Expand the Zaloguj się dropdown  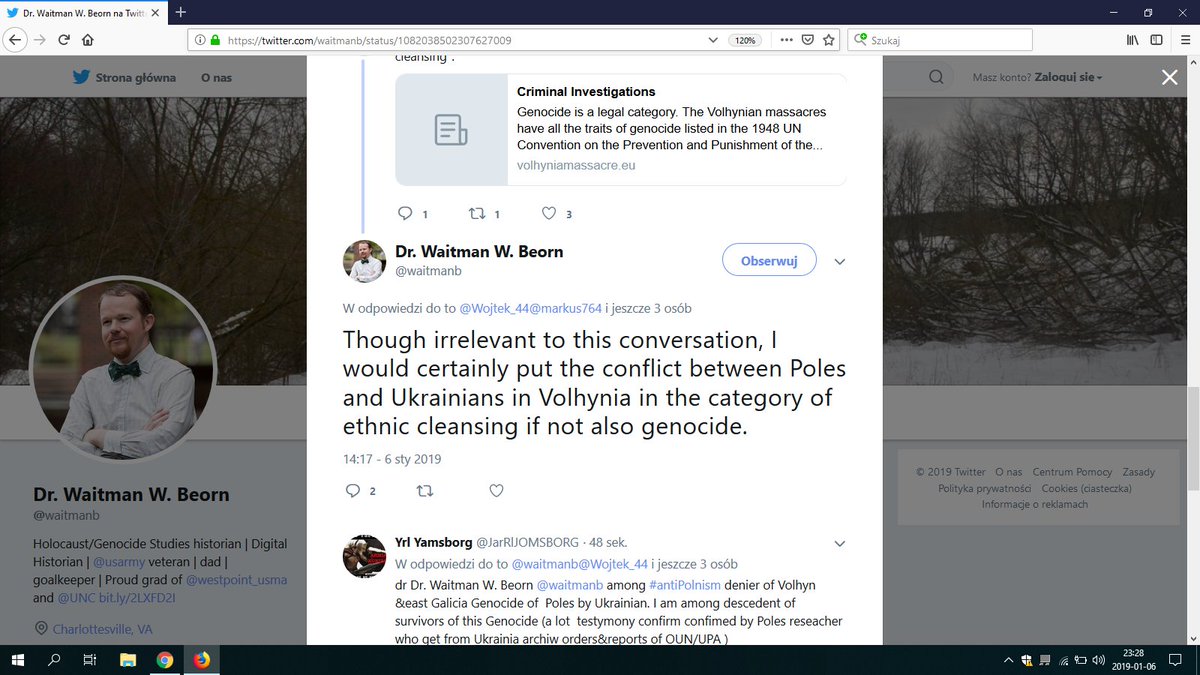[1068, 77]
